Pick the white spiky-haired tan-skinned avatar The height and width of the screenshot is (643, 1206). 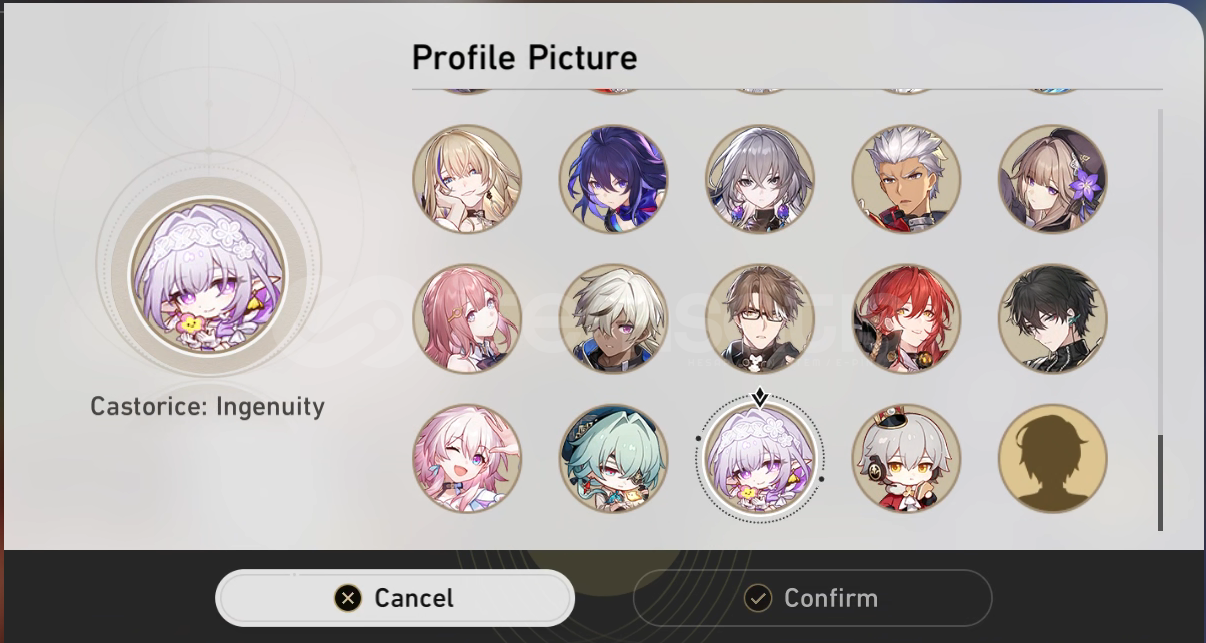[906, 179]
